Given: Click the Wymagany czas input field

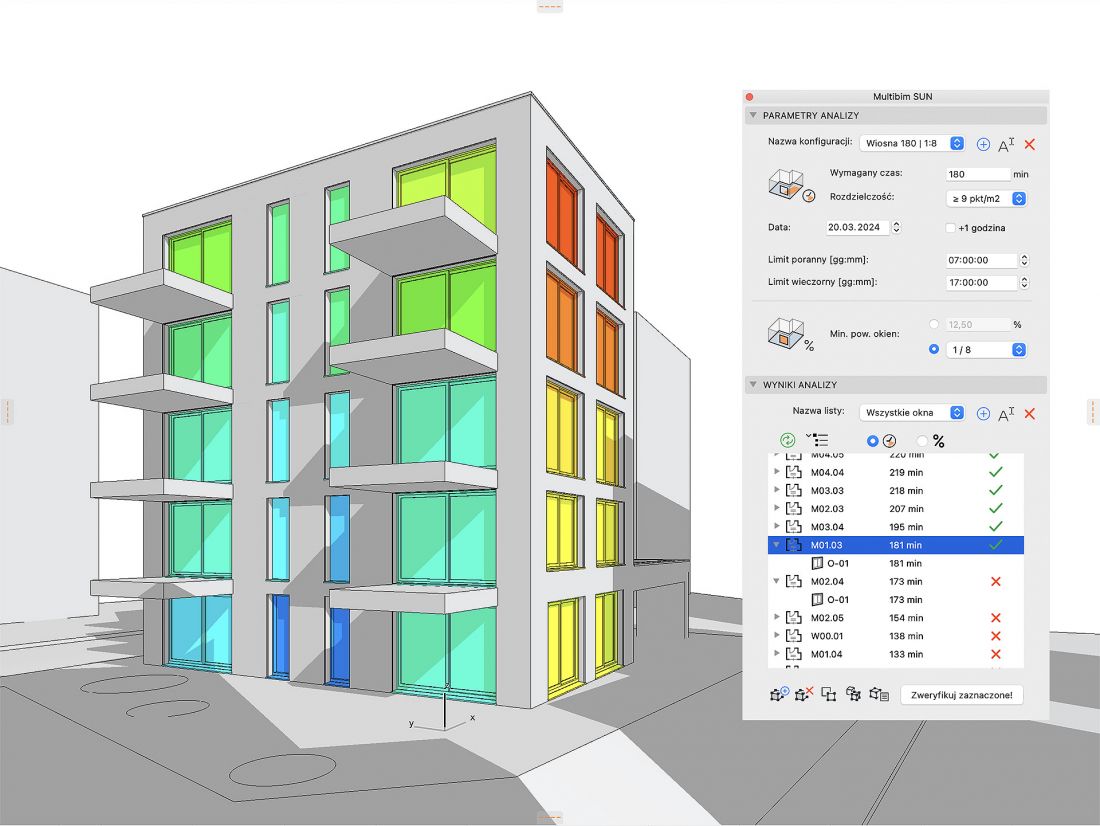Looking at the screenshot, I should 978,174.
